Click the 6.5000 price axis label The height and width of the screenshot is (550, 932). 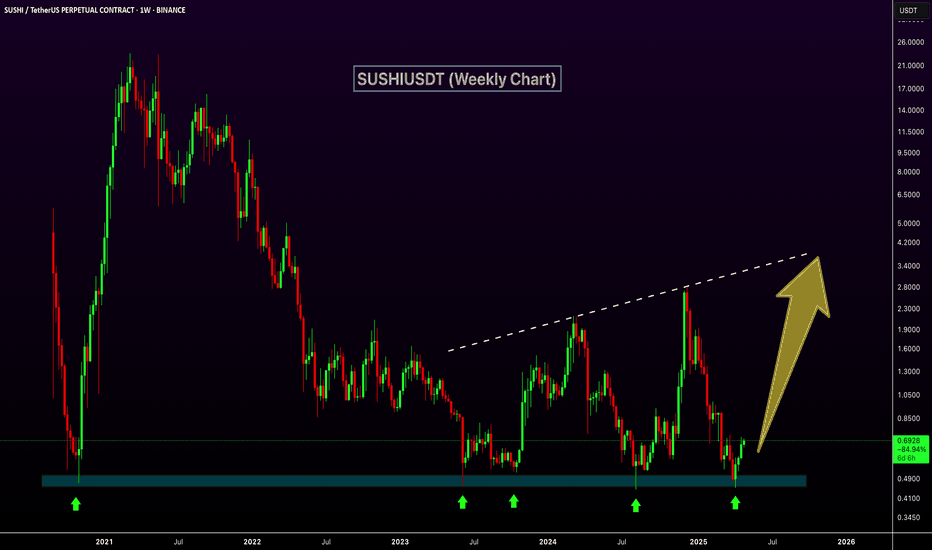pos(909,194)
